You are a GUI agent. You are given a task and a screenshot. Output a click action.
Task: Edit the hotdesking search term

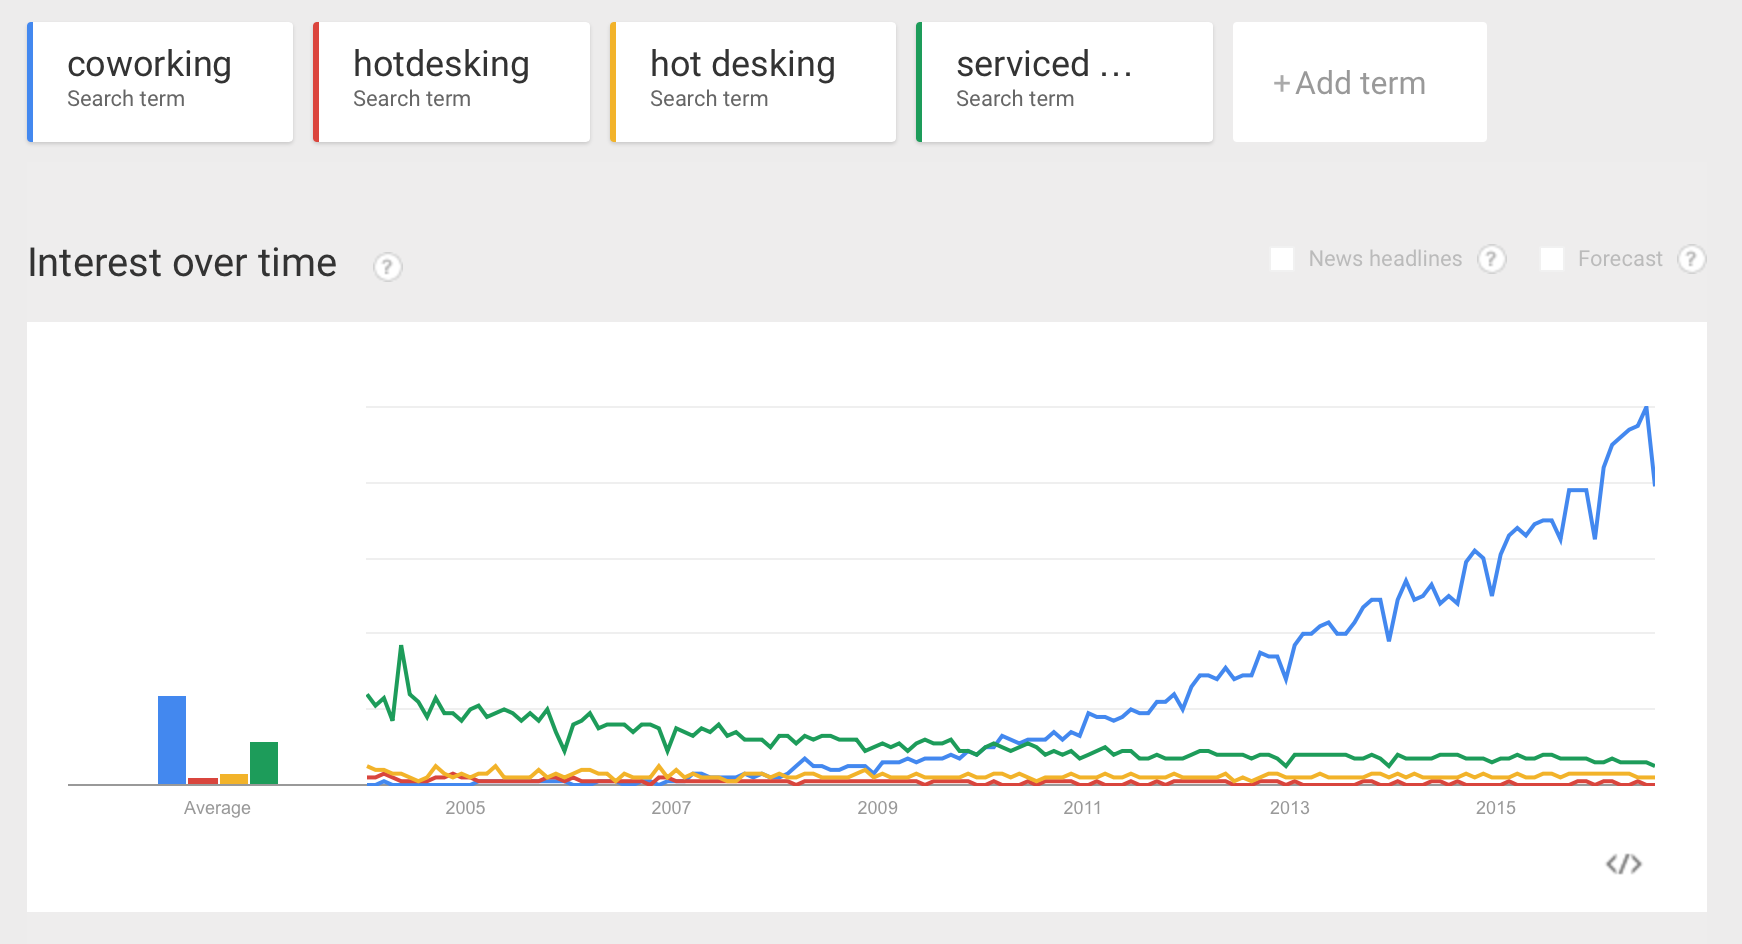click(452, 82)
